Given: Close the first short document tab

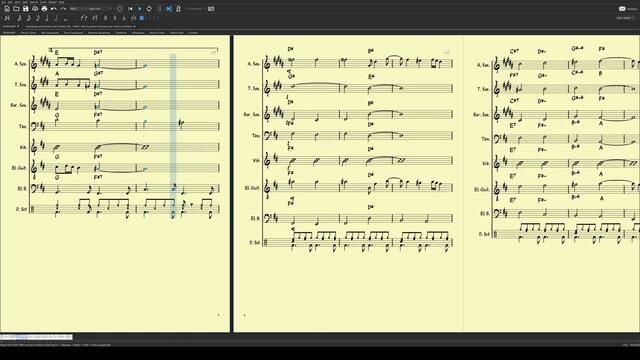Looking at the screenshot, I should tap(18, 26).
